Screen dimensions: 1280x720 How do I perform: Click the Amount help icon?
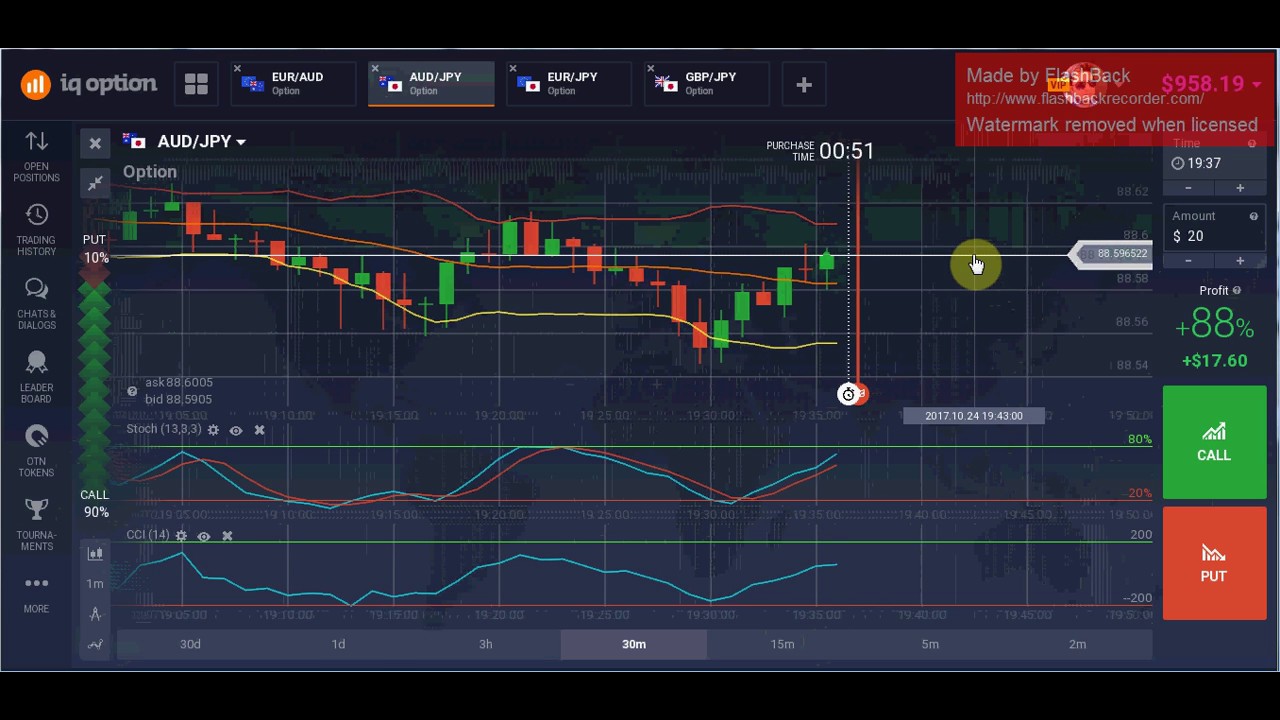1253,216
